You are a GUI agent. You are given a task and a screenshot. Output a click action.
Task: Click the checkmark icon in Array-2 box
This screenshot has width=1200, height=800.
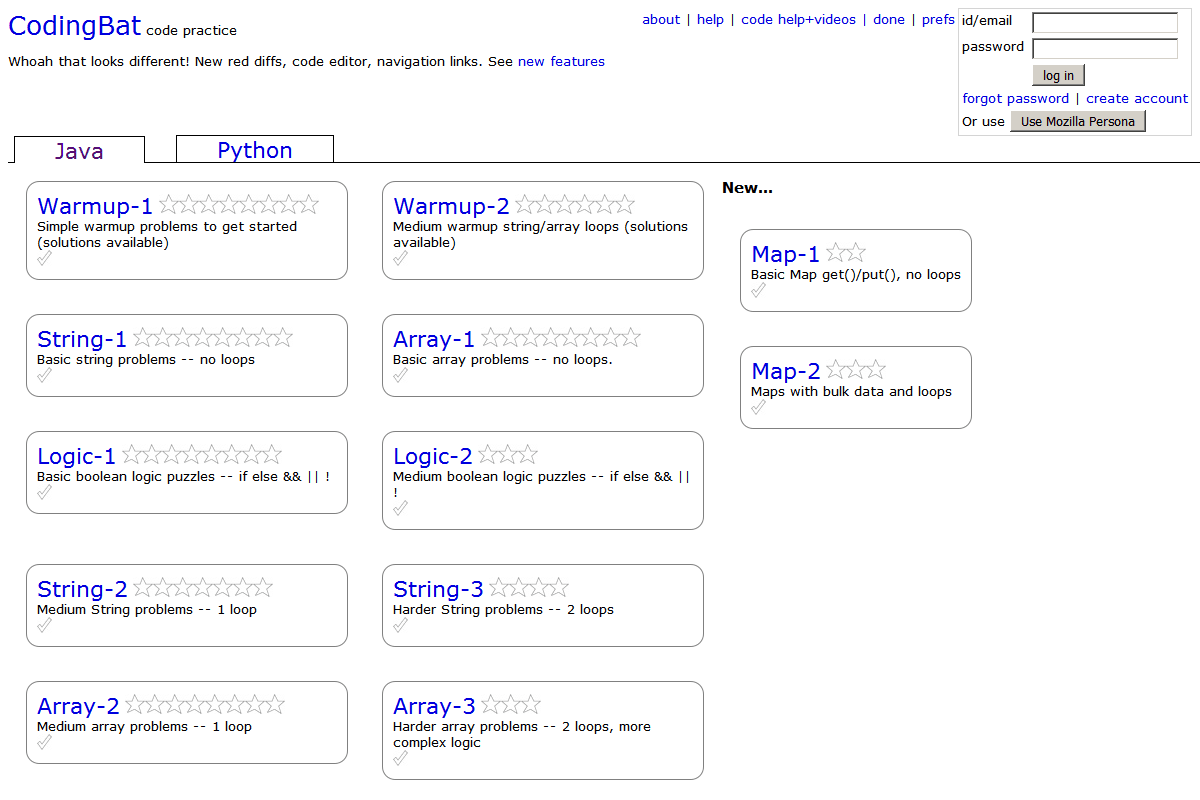click(45, 743)
